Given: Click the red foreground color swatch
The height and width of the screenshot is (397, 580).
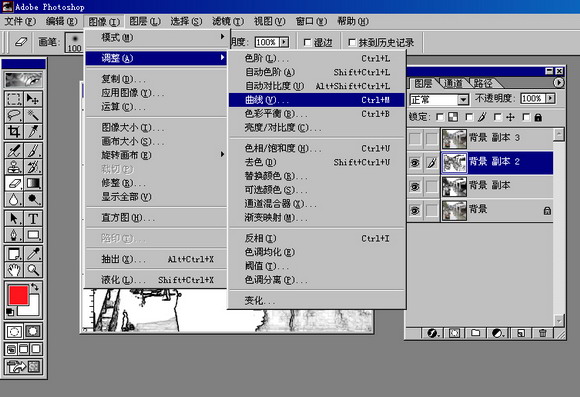Looking at the screenshot, I should pyautogui.click(x=18, y=295).
